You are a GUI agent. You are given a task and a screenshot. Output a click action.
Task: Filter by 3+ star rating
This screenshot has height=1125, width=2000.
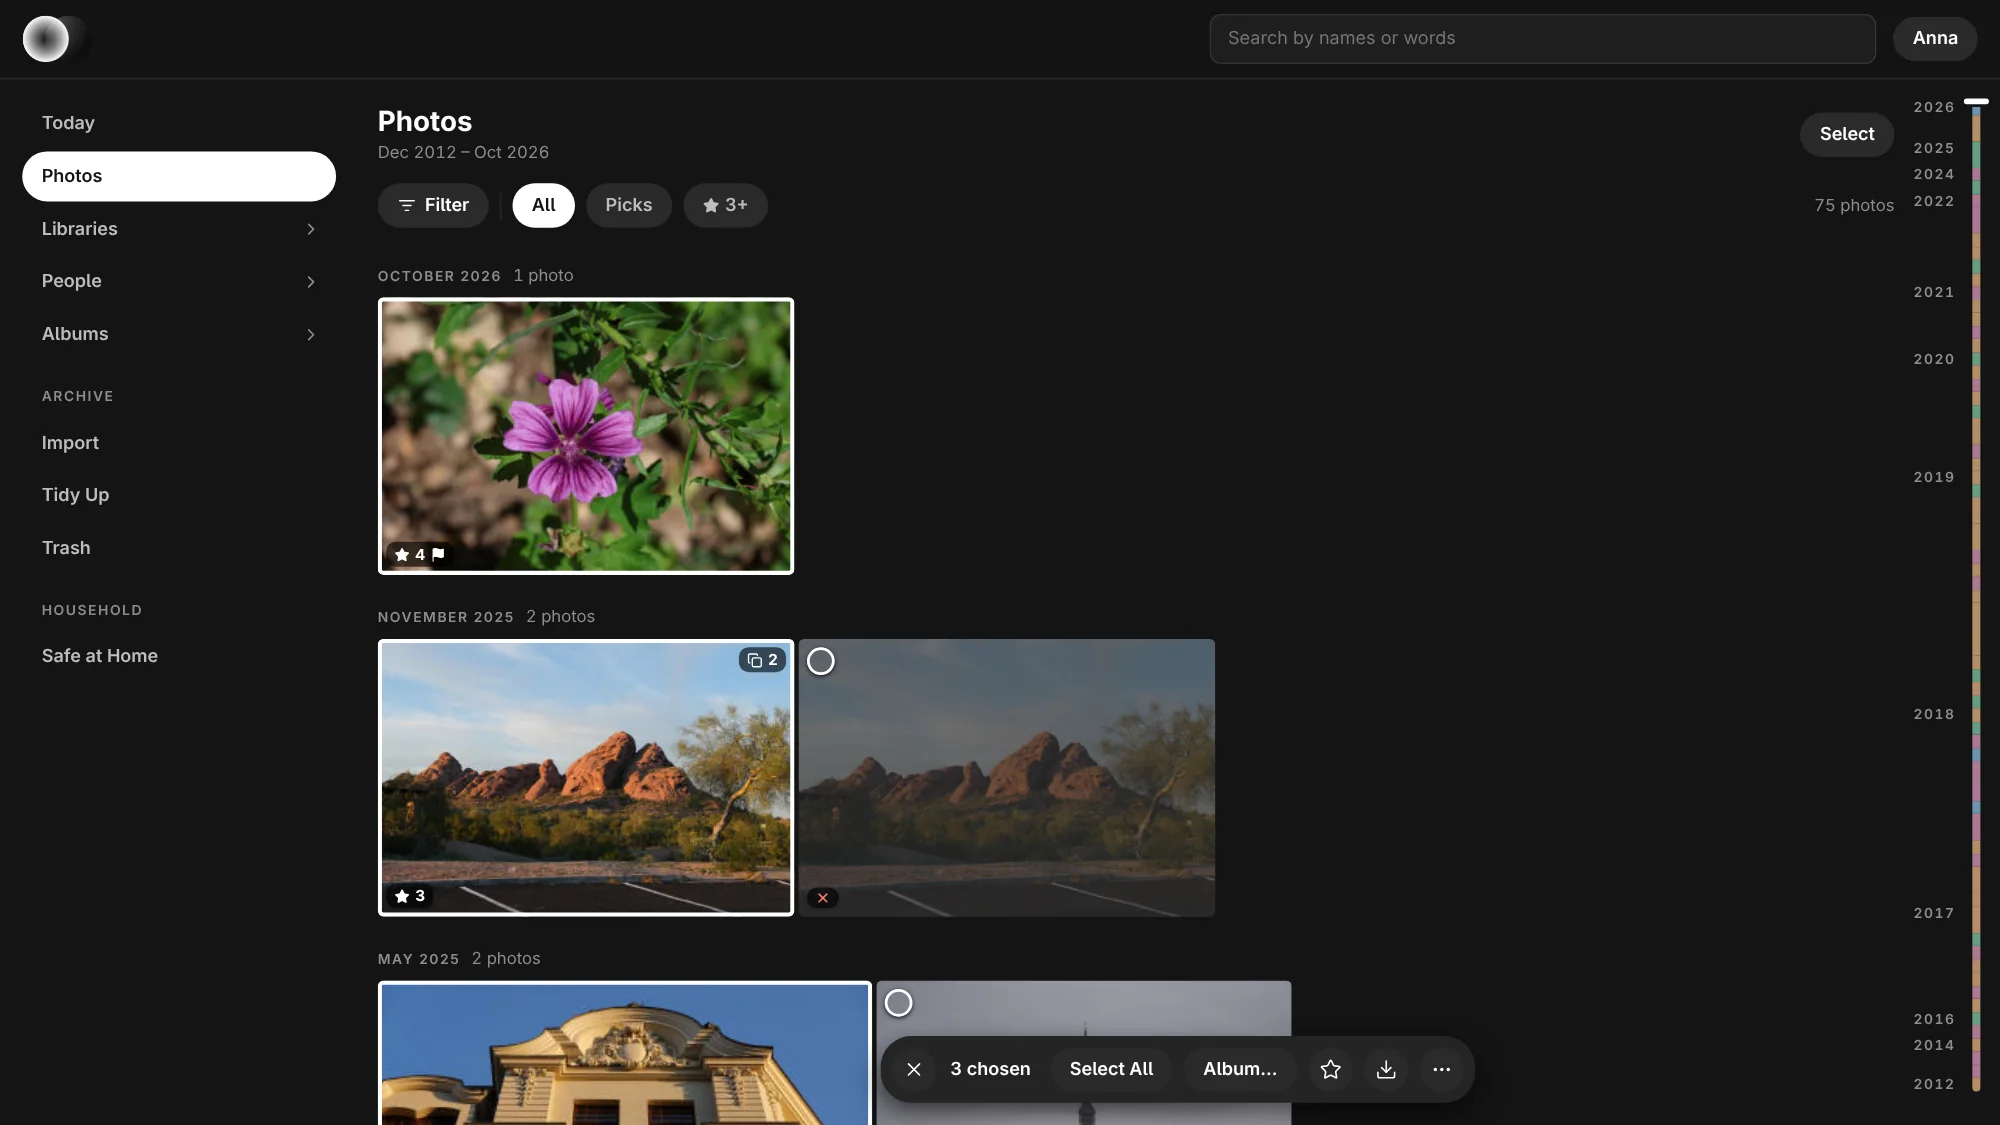click(725, 205)
